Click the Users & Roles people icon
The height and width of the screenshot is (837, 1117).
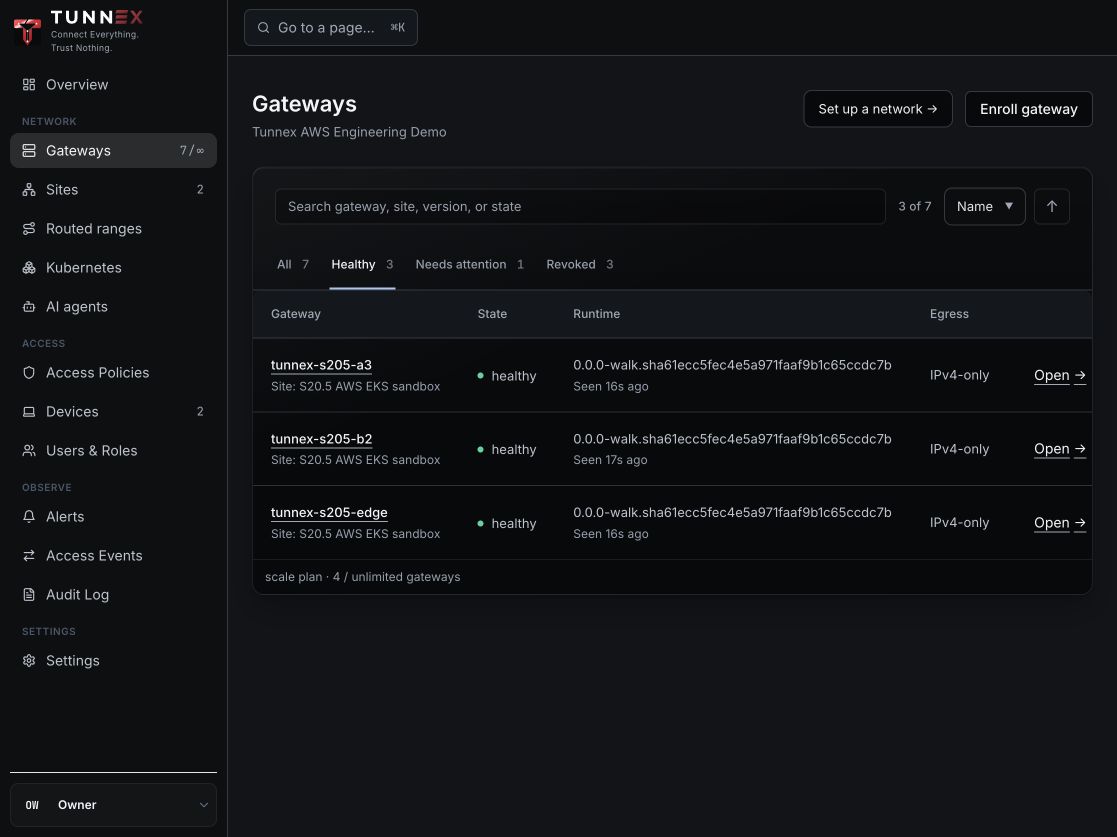[x=28, y=451]
